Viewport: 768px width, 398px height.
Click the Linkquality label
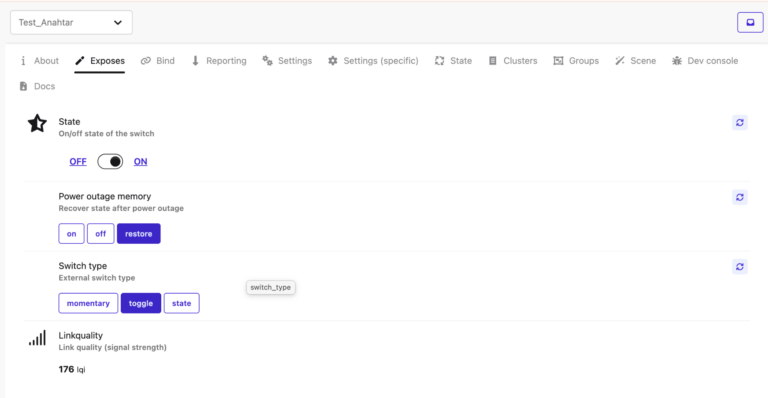[x=81, y=335]
